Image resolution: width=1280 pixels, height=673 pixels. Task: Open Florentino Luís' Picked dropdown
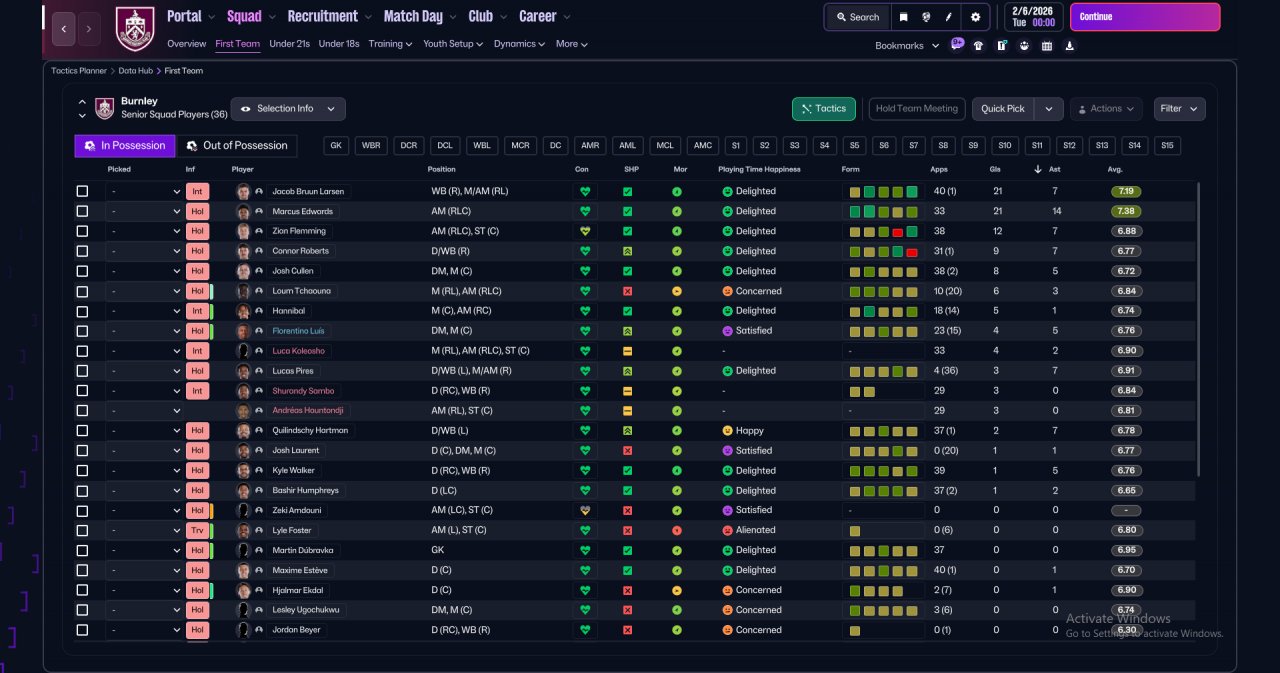click(x=144, y=331)
